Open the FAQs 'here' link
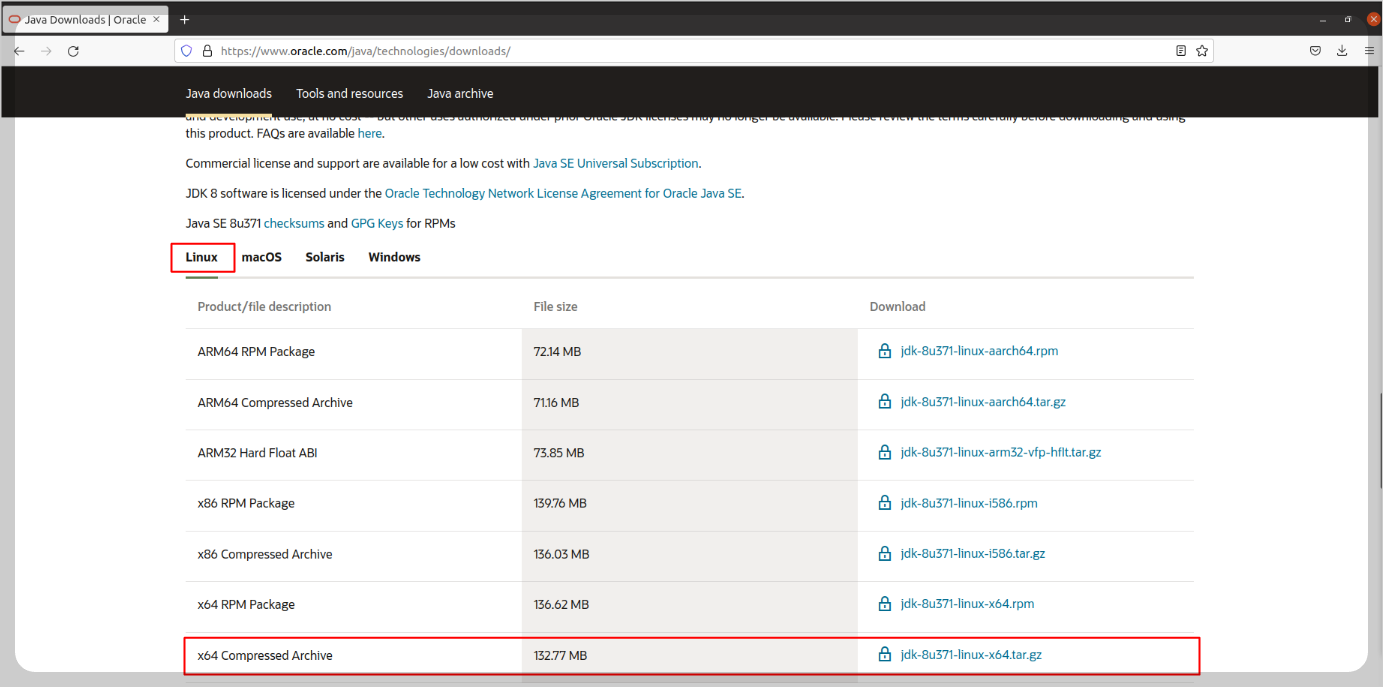The image size is (1383, 687). pyautogui.click(x=369, y=133)
